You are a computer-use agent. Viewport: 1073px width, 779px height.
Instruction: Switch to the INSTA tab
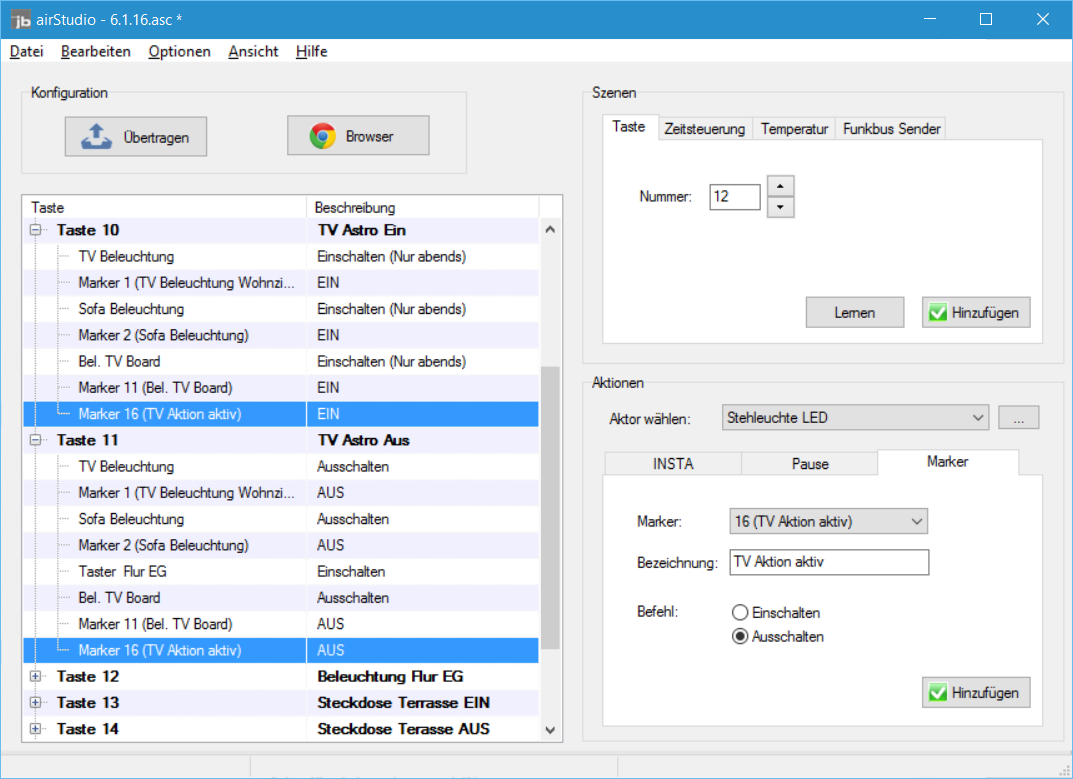pyautogui.click(x=673, y=464)
